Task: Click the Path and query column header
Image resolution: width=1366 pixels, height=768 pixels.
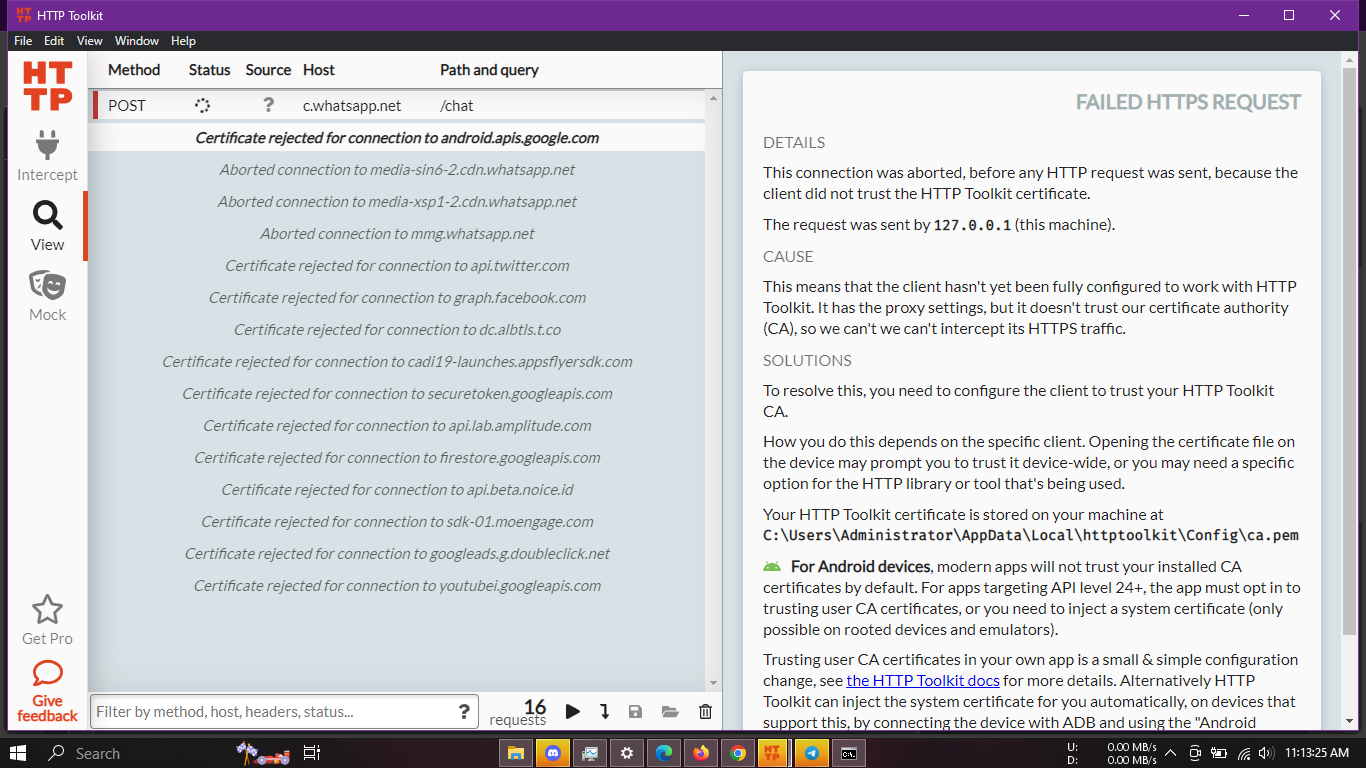Action: click(x=489, y=70)
